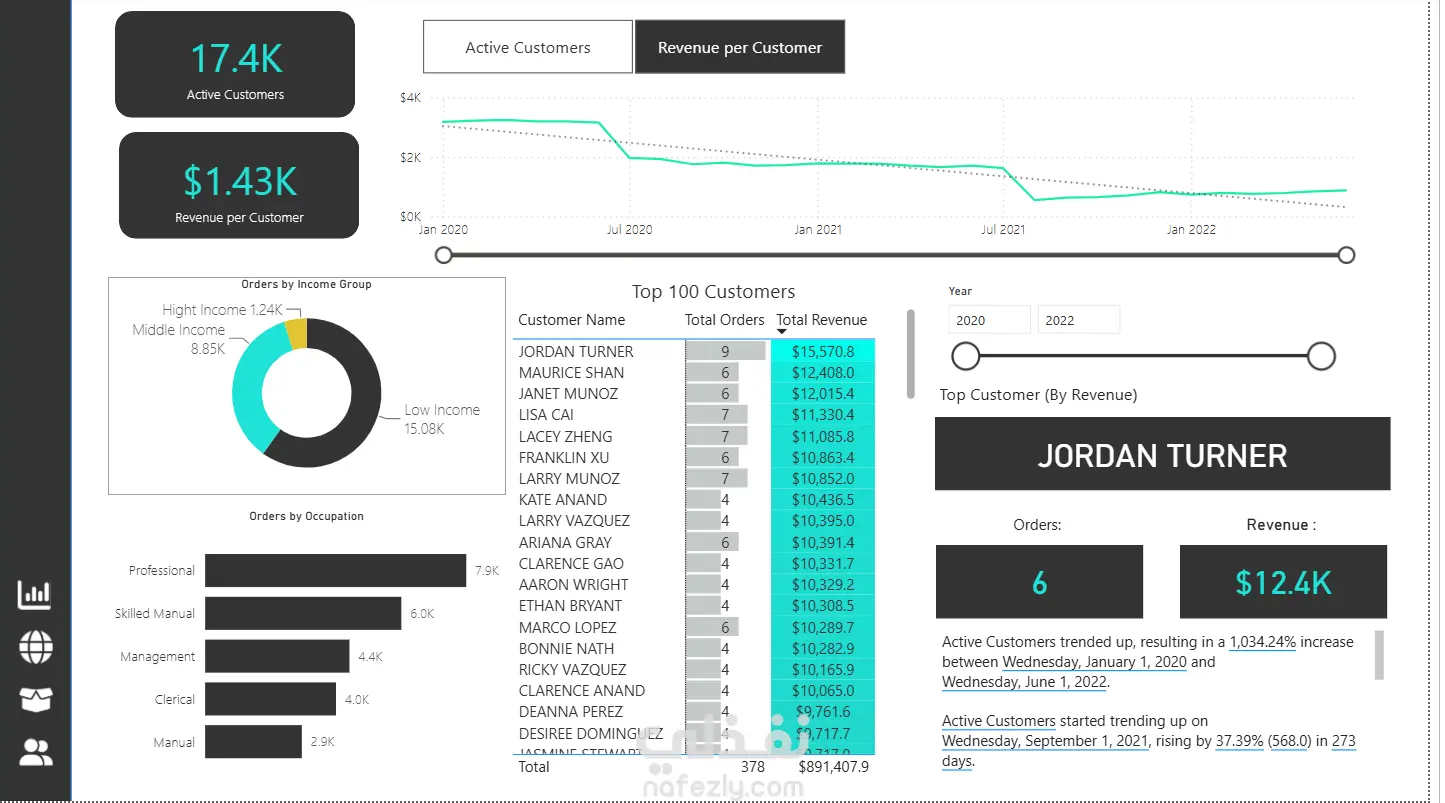This screenshot has width=1445, height=803.
Task: Click the 37.39% link in the narrative
Action: coord(1239,741)
